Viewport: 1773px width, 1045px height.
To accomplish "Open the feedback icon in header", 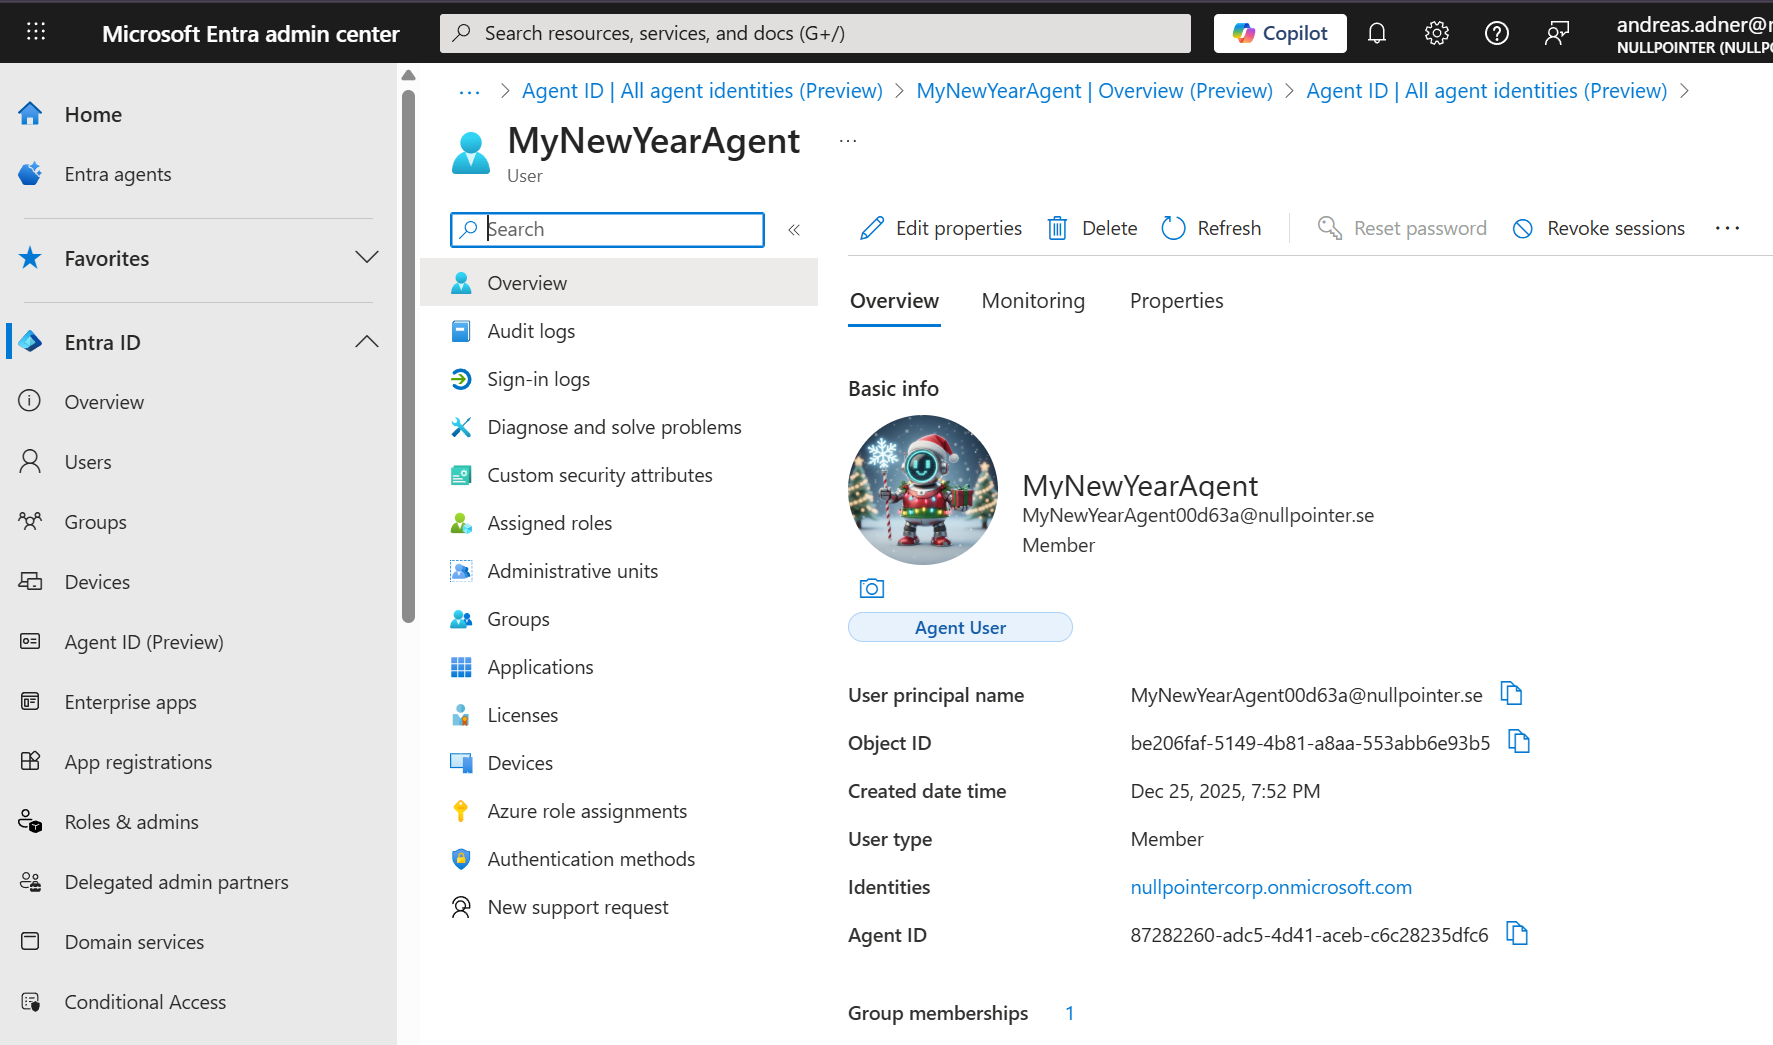I will click(1556, 33).
